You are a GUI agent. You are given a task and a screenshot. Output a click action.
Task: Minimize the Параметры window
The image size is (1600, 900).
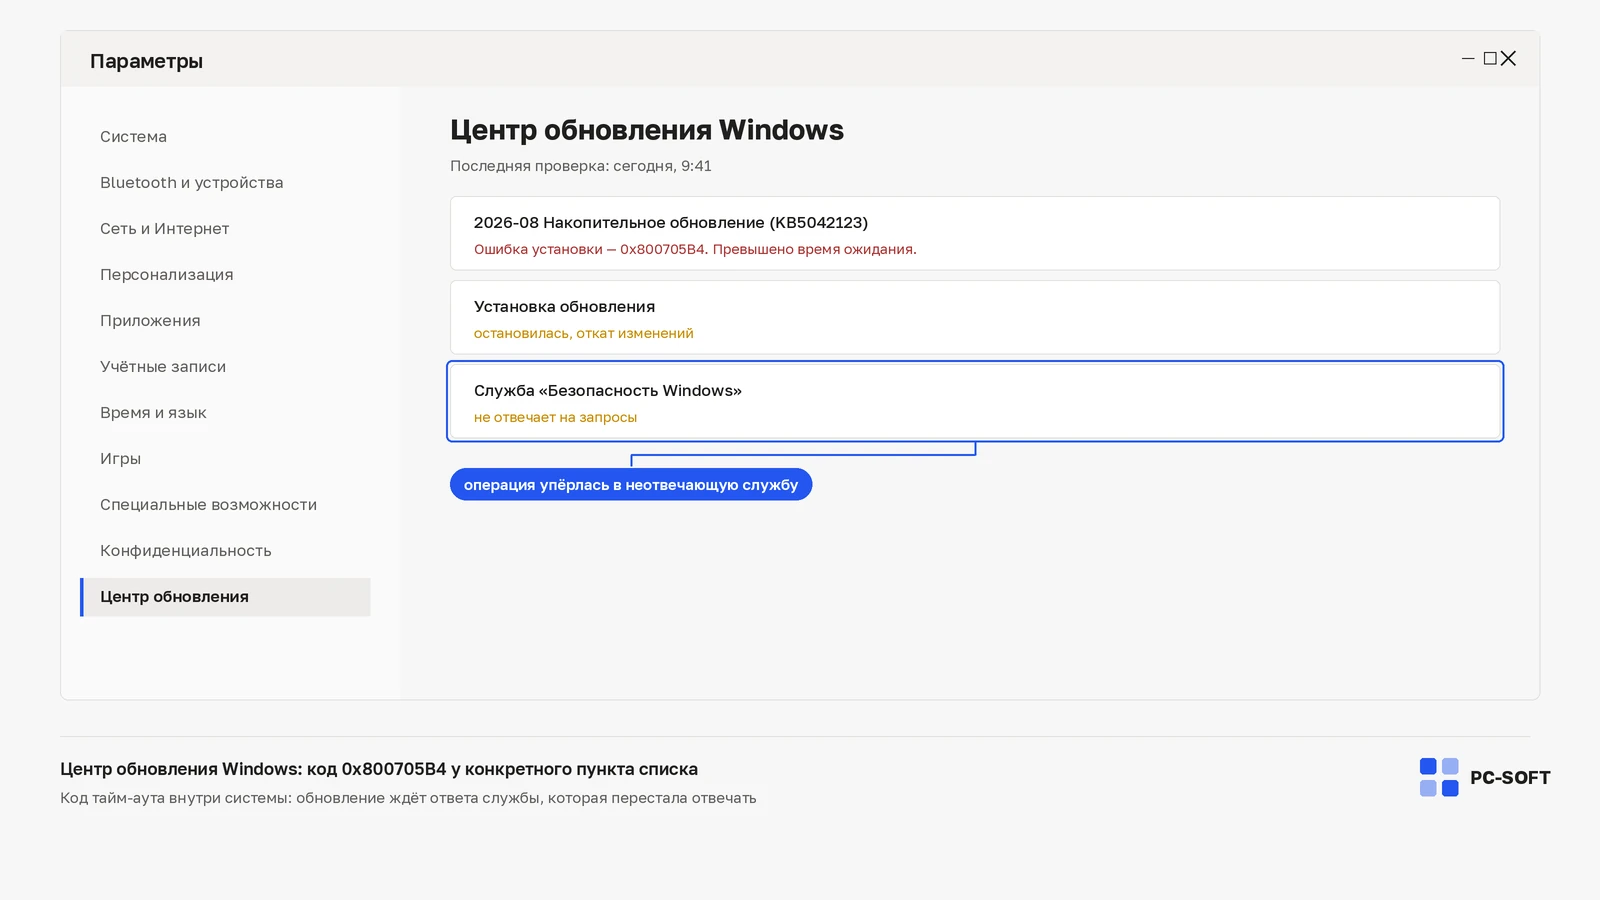1468,59
